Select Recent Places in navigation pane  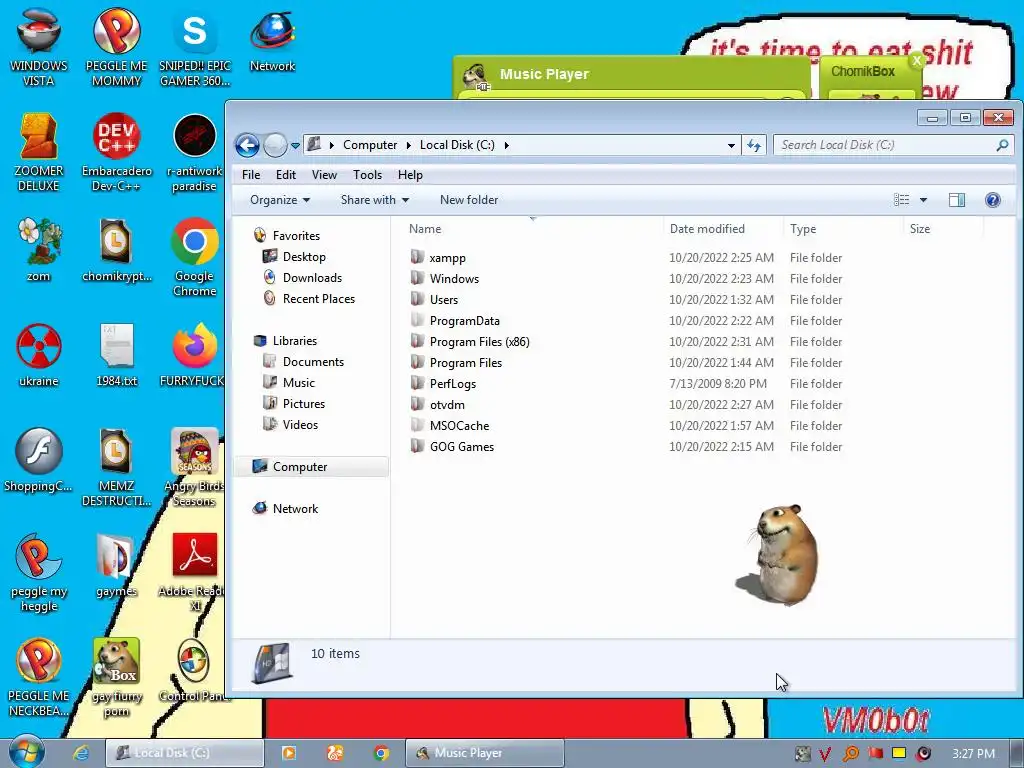318,298
